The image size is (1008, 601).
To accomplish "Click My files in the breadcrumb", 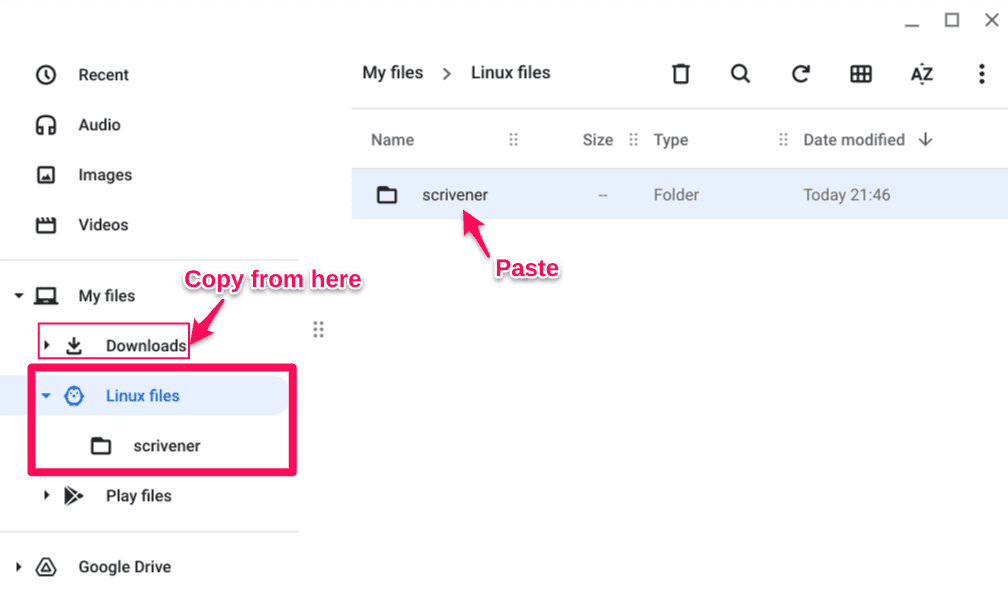I will pos(393,73).
